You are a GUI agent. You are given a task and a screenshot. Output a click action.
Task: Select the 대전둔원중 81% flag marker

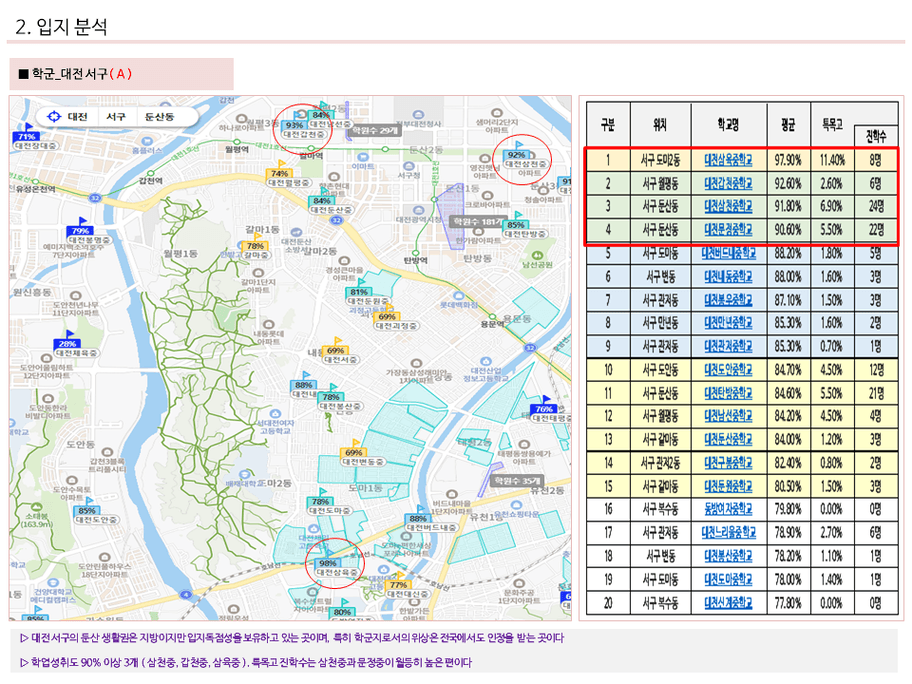(x=359, y=292)
